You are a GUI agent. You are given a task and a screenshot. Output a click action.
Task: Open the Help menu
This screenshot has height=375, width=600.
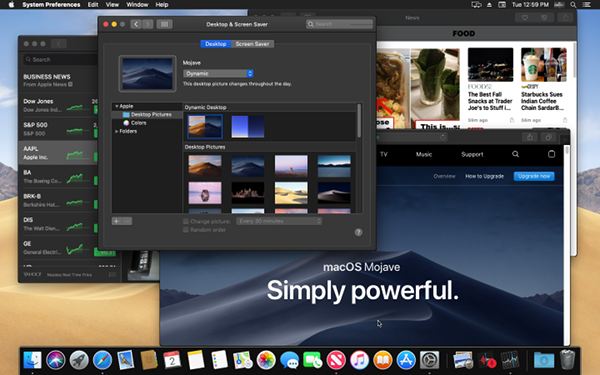[162, 5]
